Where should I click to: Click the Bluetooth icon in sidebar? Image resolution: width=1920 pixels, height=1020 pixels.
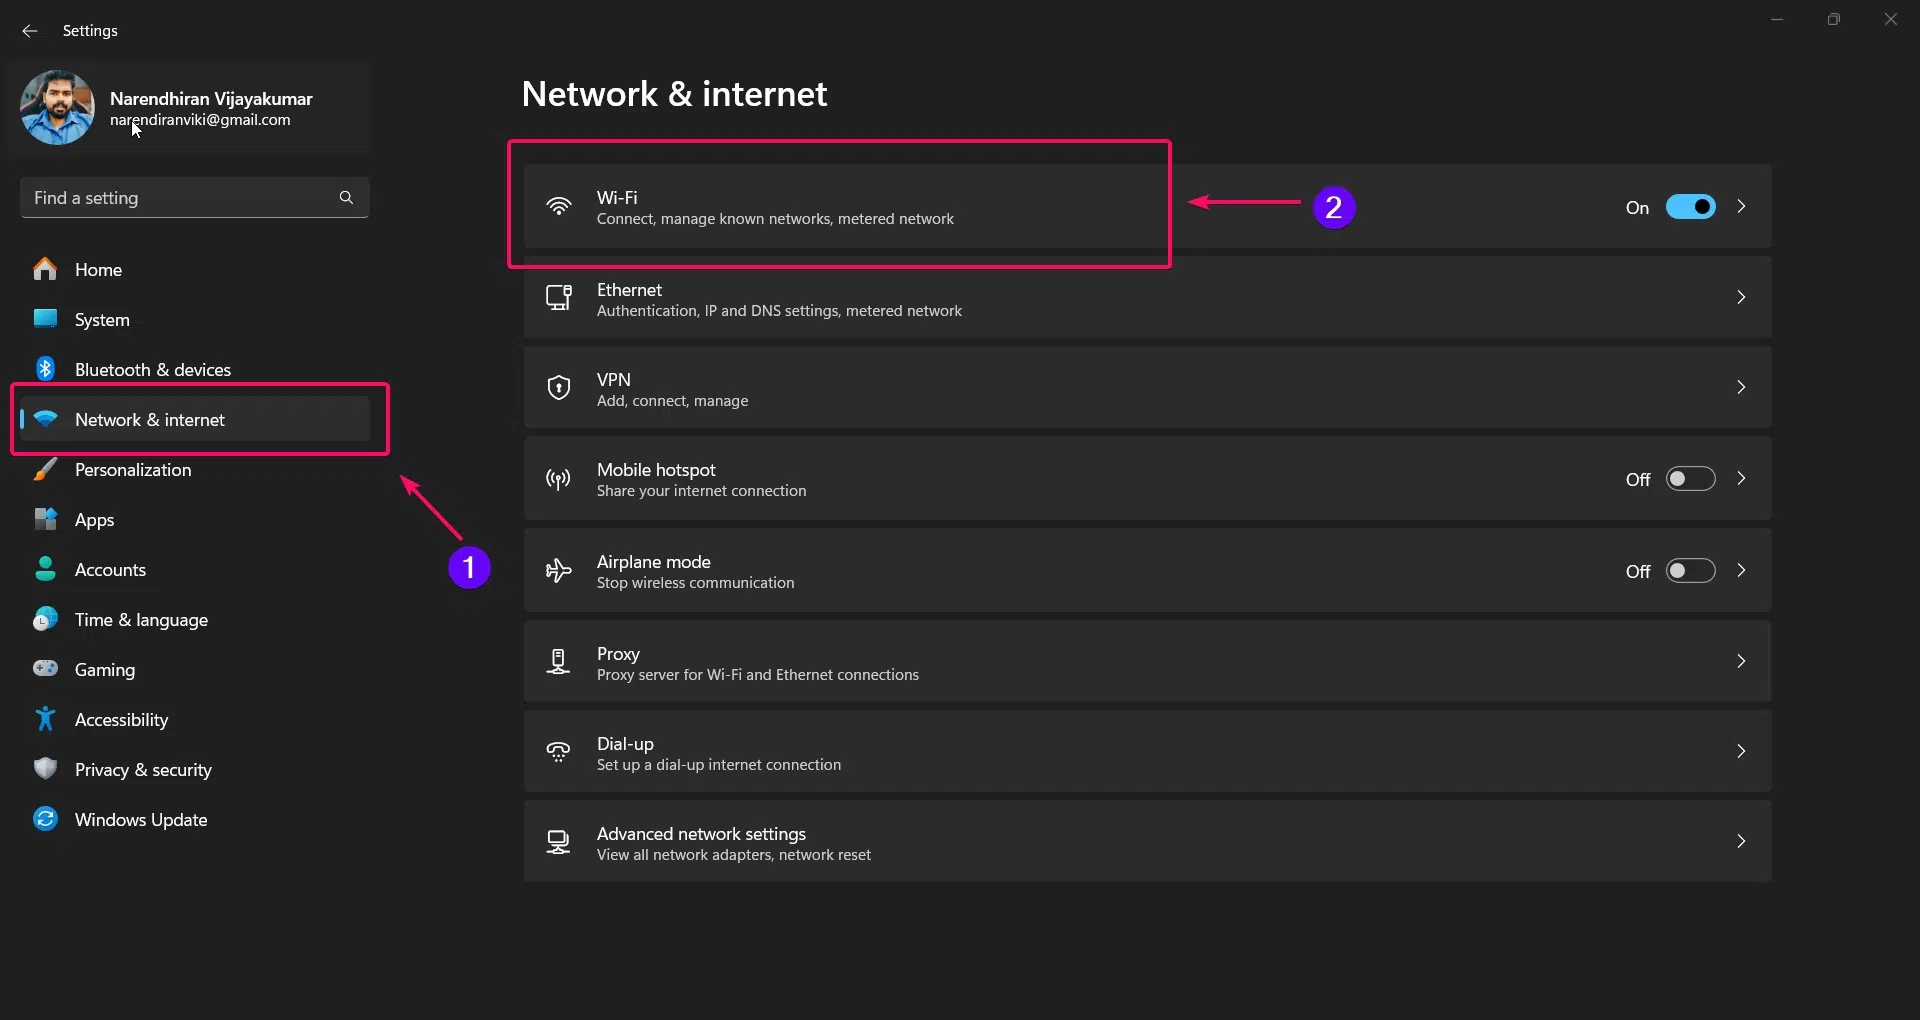coord(45,369)
